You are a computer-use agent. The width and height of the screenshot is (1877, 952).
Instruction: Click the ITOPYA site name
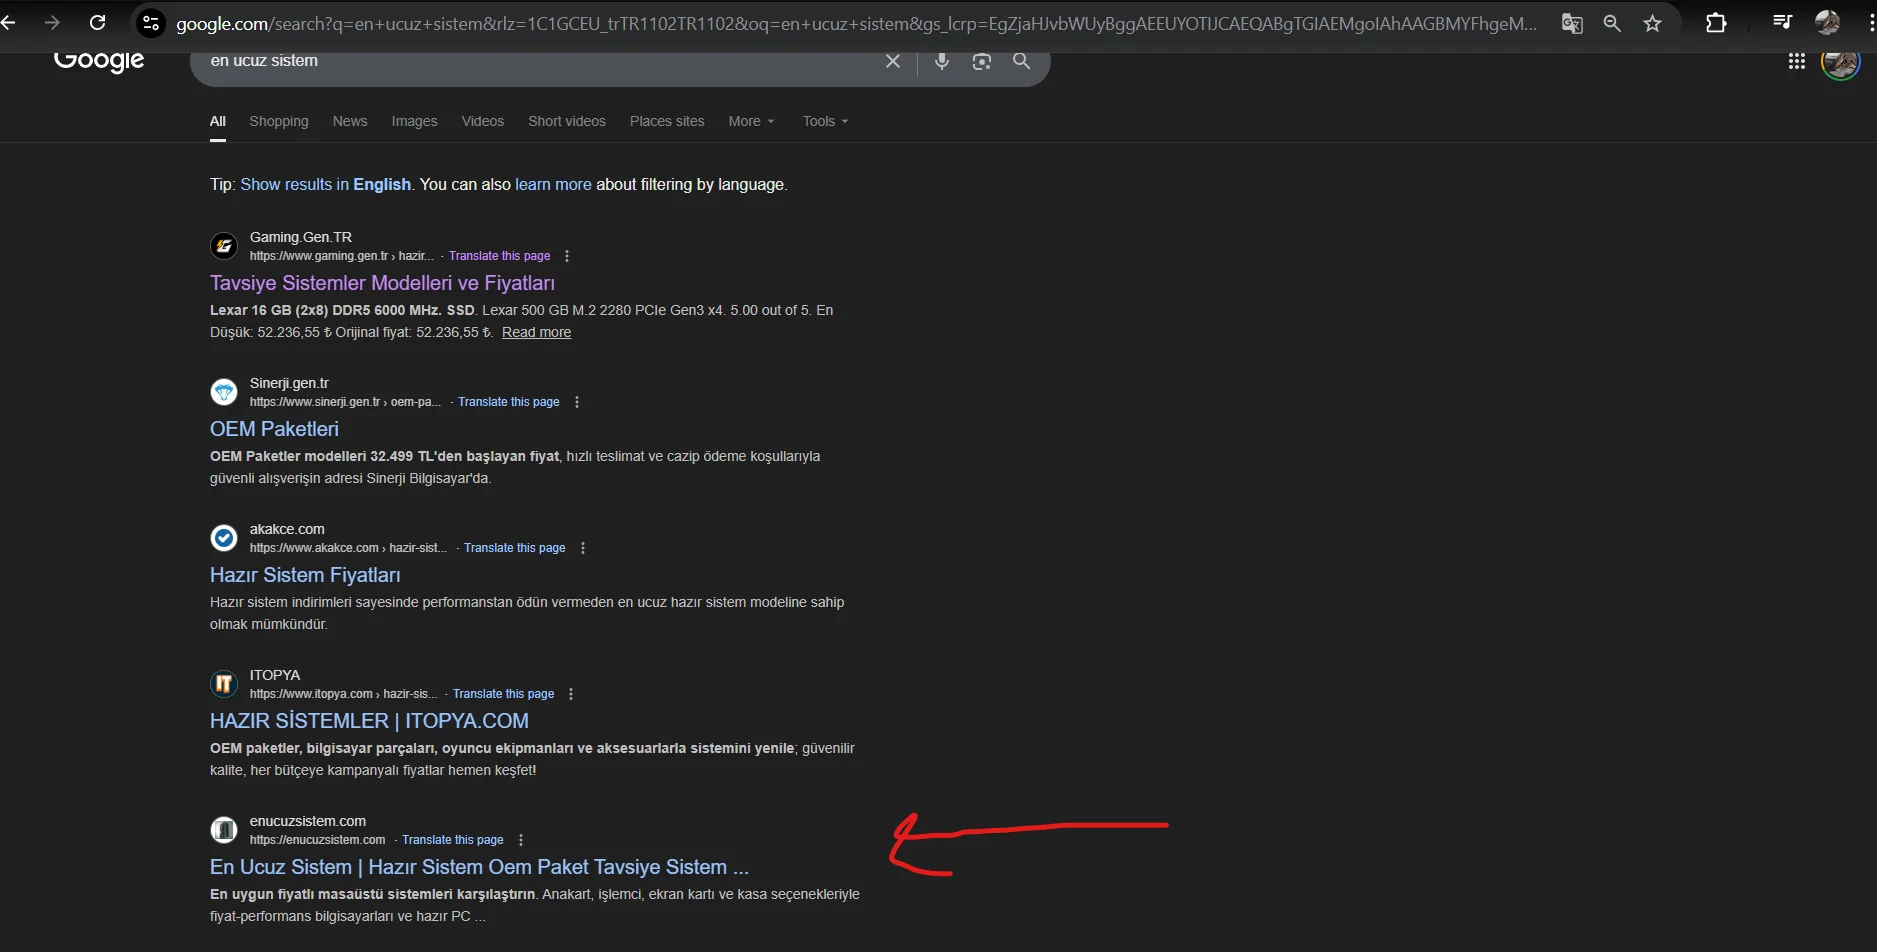[x=275, y=675]
